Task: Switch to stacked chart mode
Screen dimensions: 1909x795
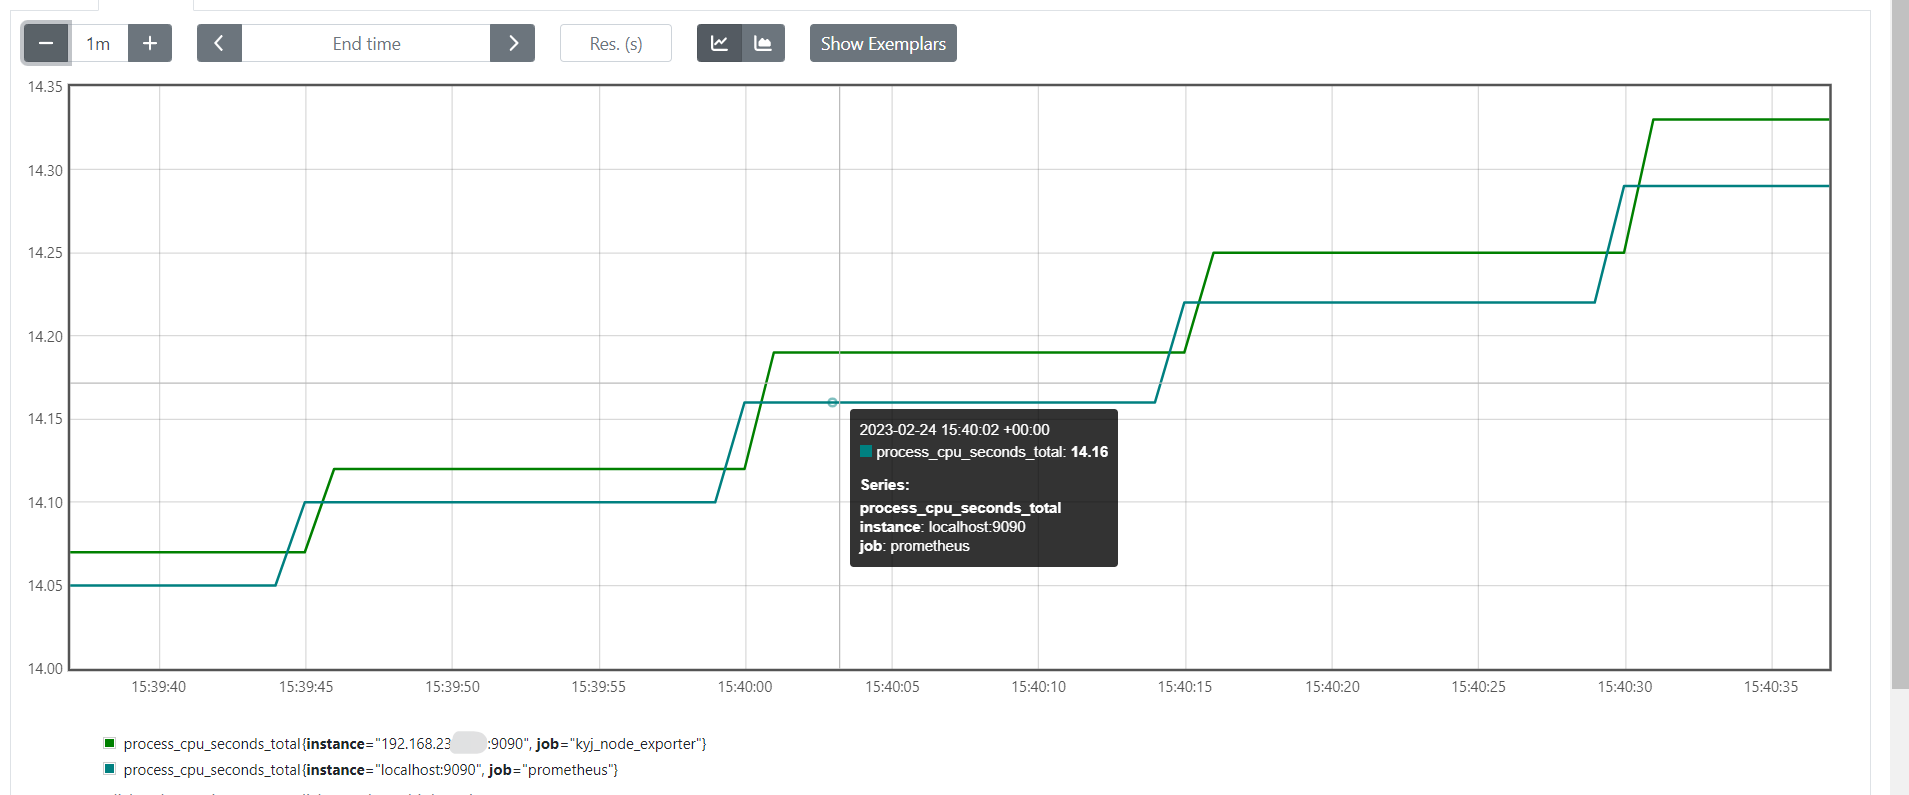Action: 763,43
